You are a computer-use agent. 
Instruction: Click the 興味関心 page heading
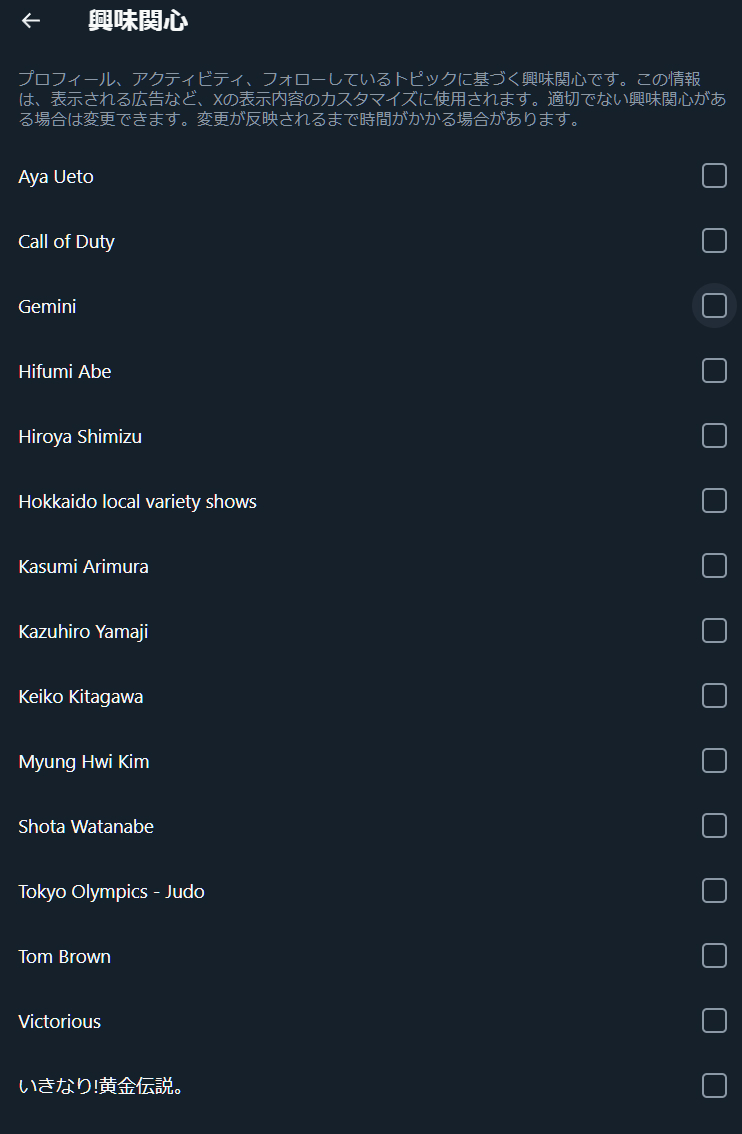[137, 21]
